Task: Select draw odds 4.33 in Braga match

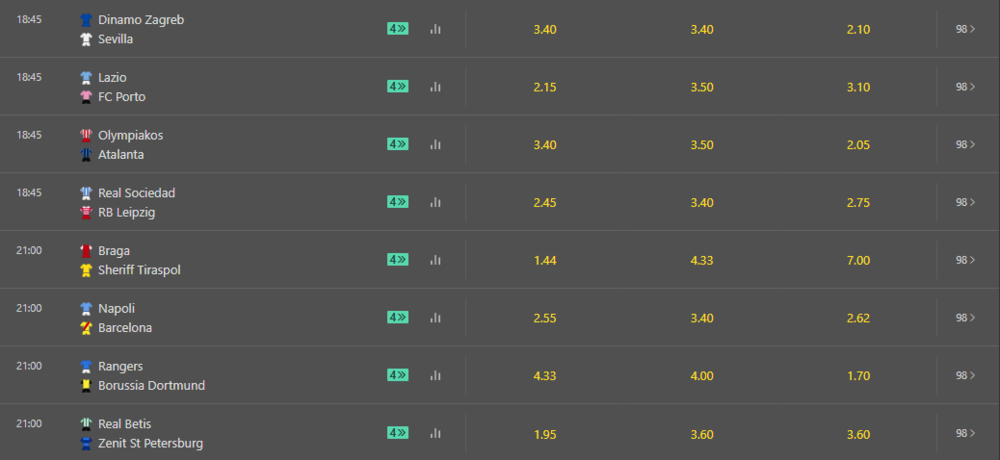Action: click(x=702, y=260)
